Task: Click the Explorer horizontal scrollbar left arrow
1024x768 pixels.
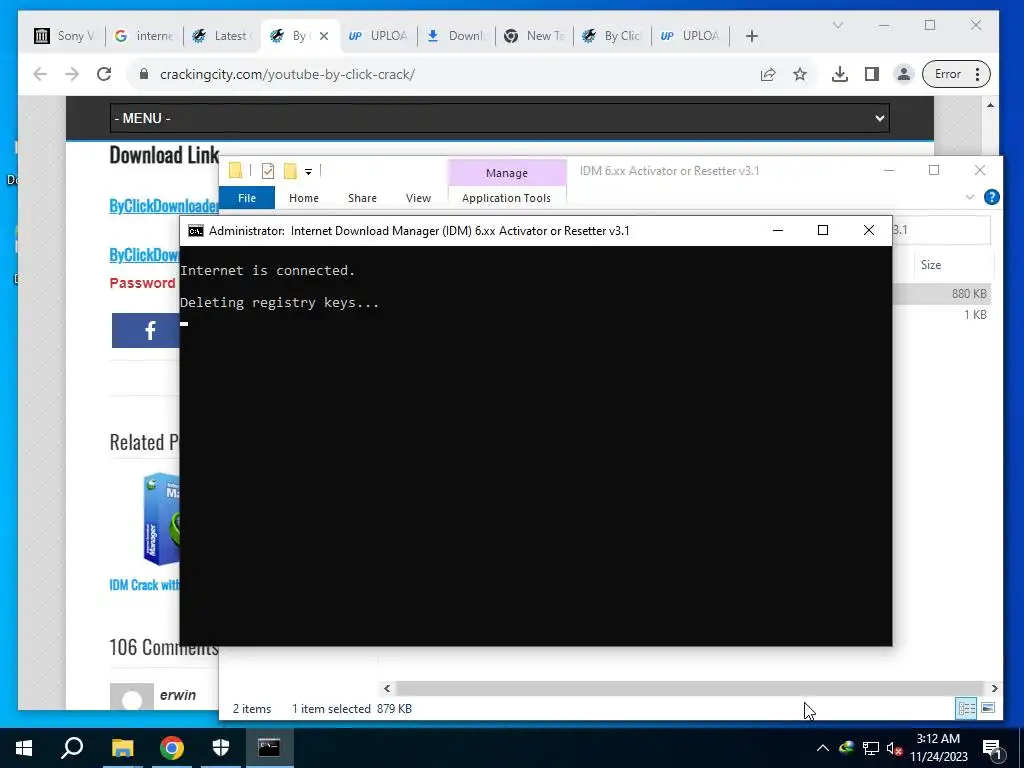Action: (x=387, y=688)
